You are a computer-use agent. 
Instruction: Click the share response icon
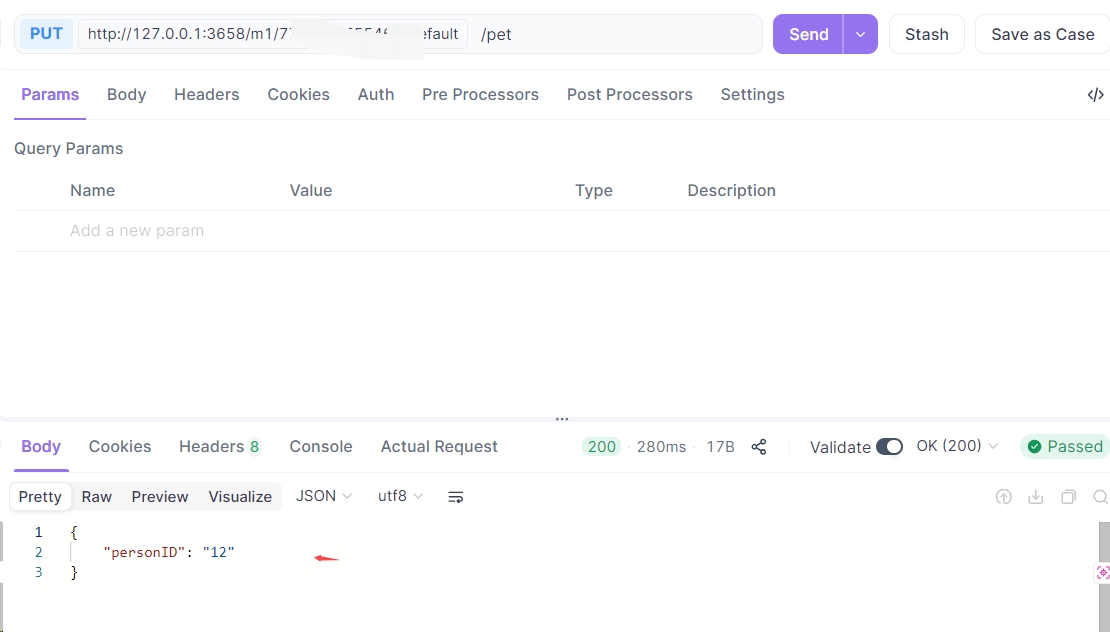tap(759, 447)
